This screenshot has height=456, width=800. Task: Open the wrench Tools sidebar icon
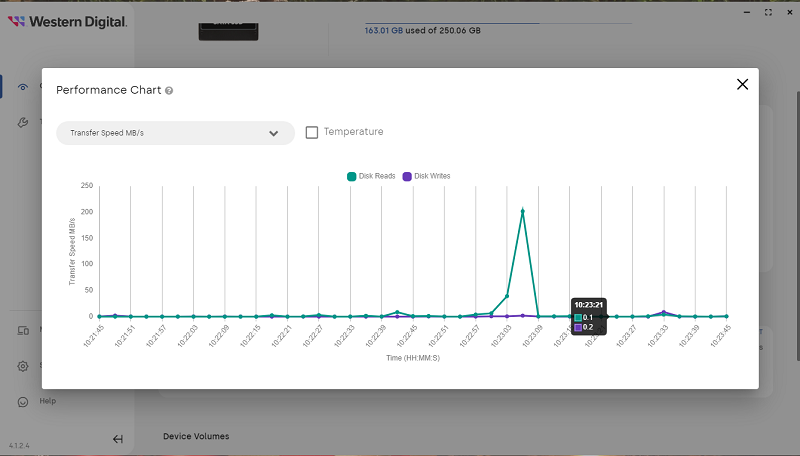pos(22,122)
